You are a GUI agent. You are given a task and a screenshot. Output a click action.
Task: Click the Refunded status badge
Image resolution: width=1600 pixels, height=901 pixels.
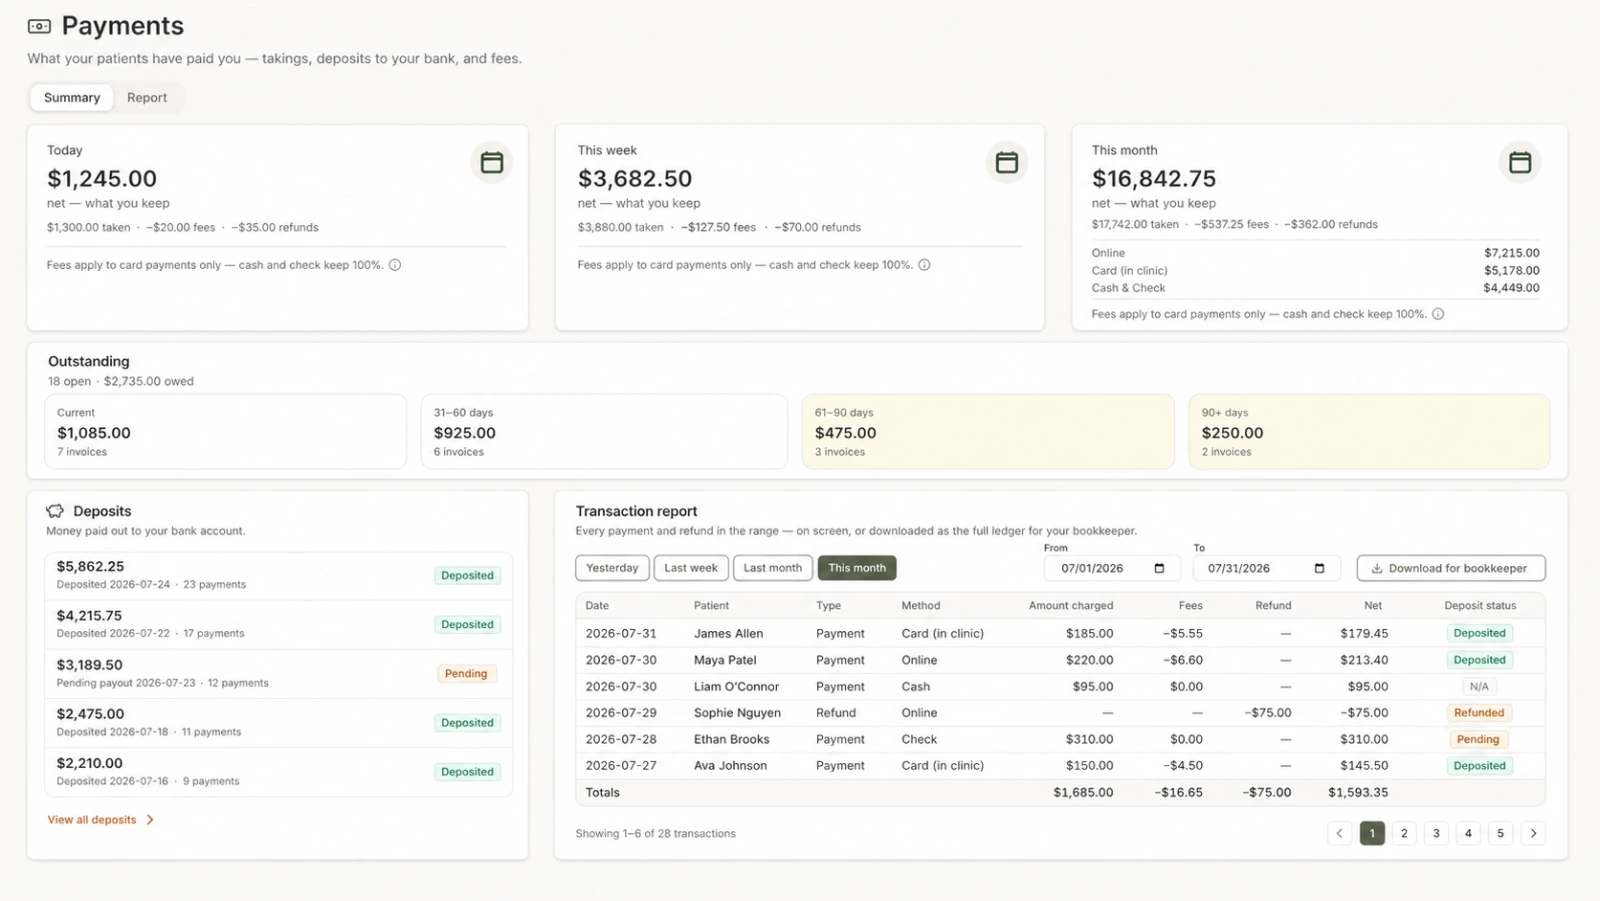pos(1479,713)
